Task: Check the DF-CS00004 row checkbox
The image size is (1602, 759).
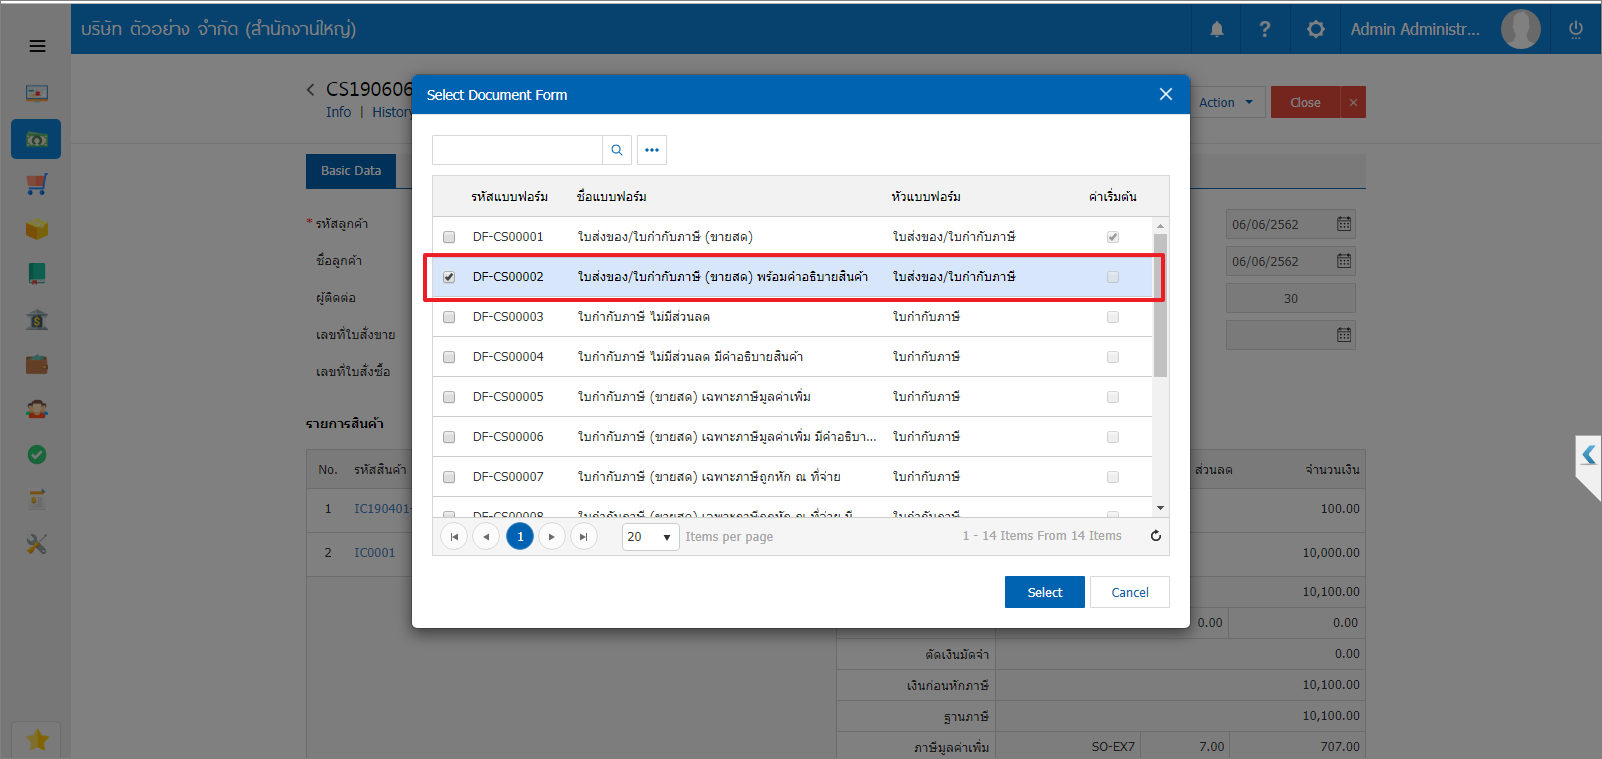Action: pyautogui.click(x=449, y=357)
